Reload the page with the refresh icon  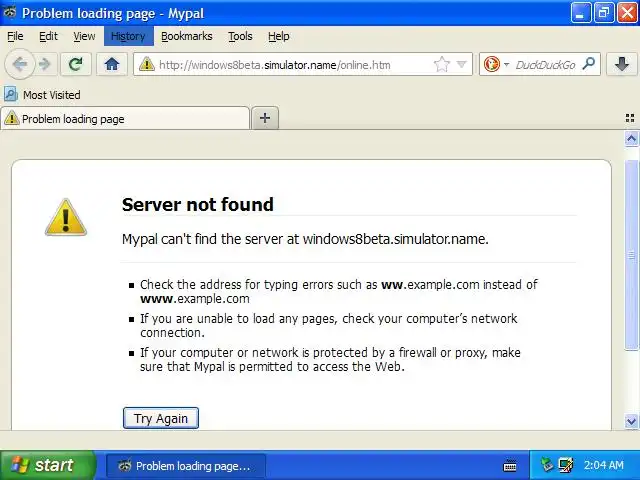click(x=76, y=64)
